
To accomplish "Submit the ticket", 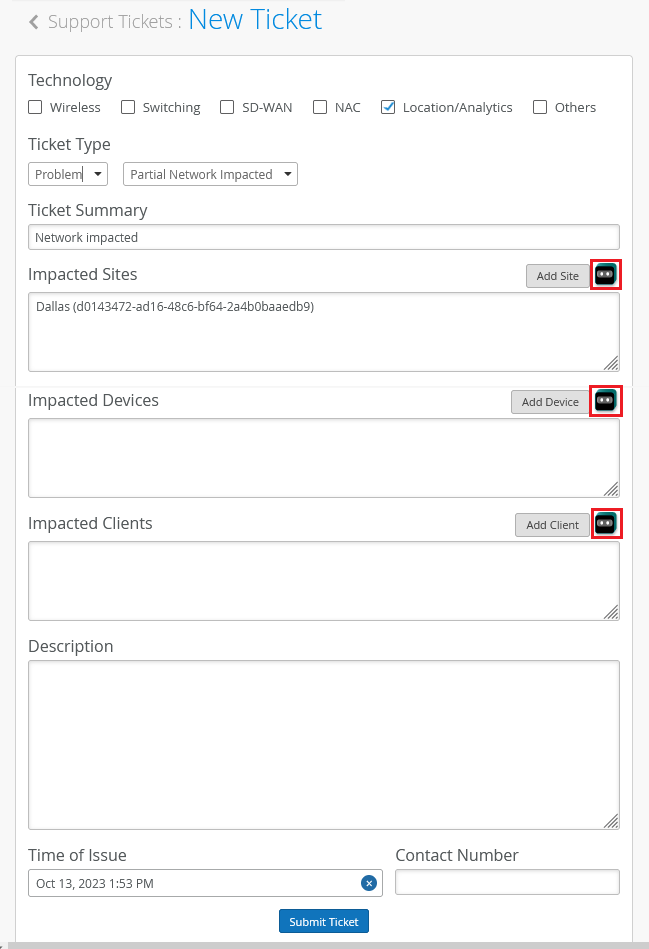I will point(323,921).
